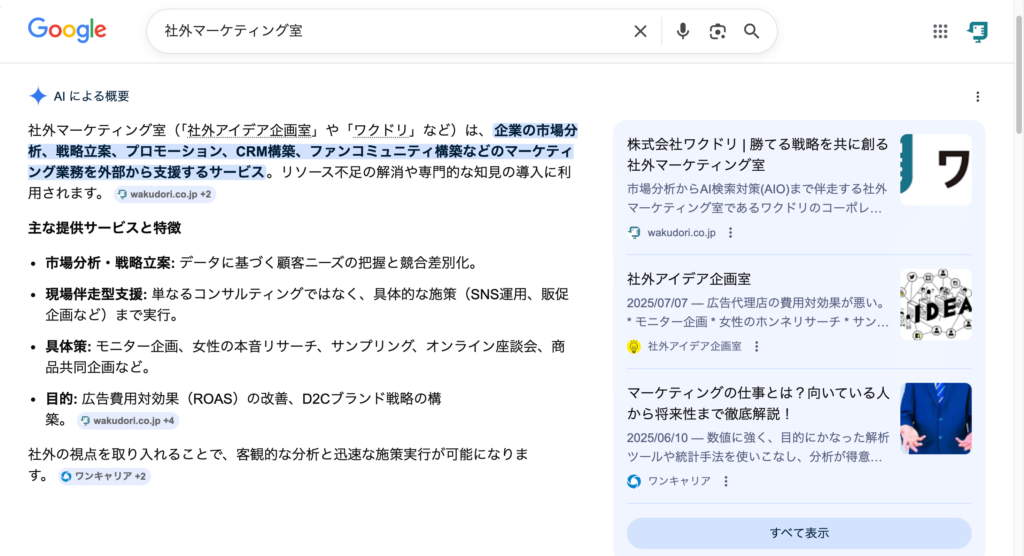The image size is (1024, 556).
Task: Open more options for the wakudori.co.jp card
Action: click(x=731, y=233)
